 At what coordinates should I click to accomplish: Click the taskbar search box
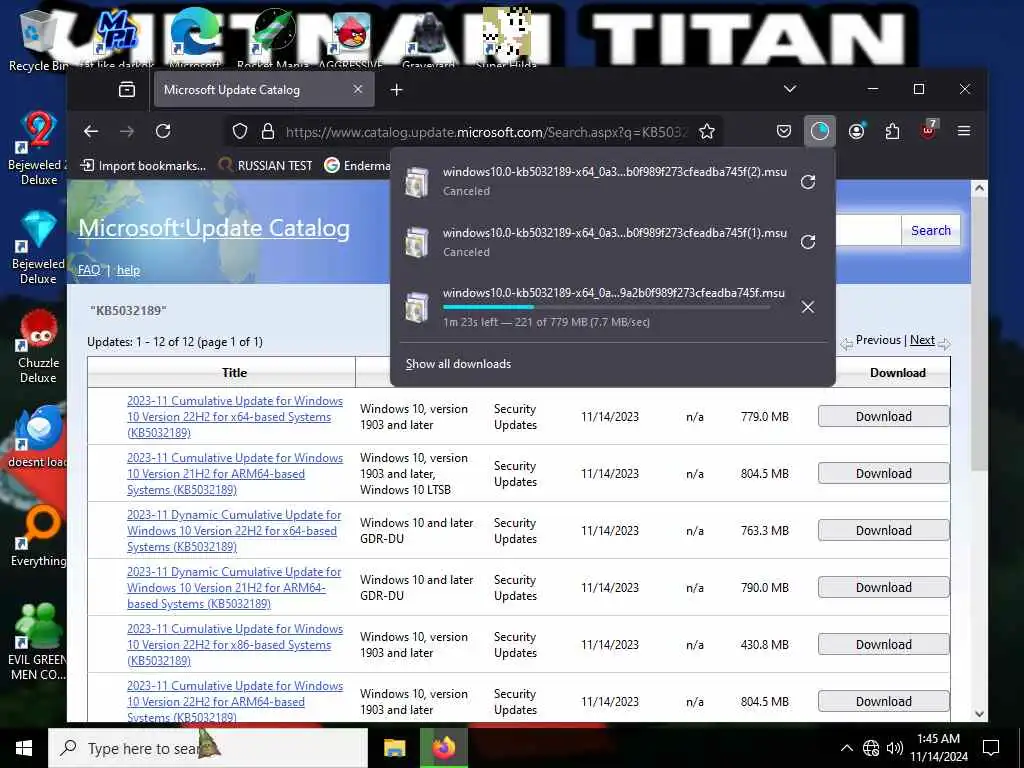point(208,748)
